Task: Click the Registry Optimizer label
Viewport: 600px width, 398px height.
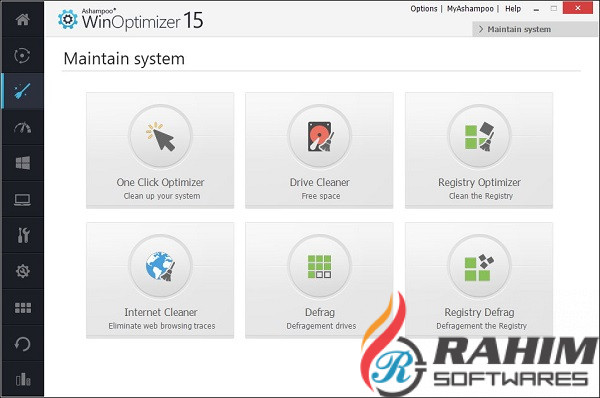Action: tap(479, 183)
